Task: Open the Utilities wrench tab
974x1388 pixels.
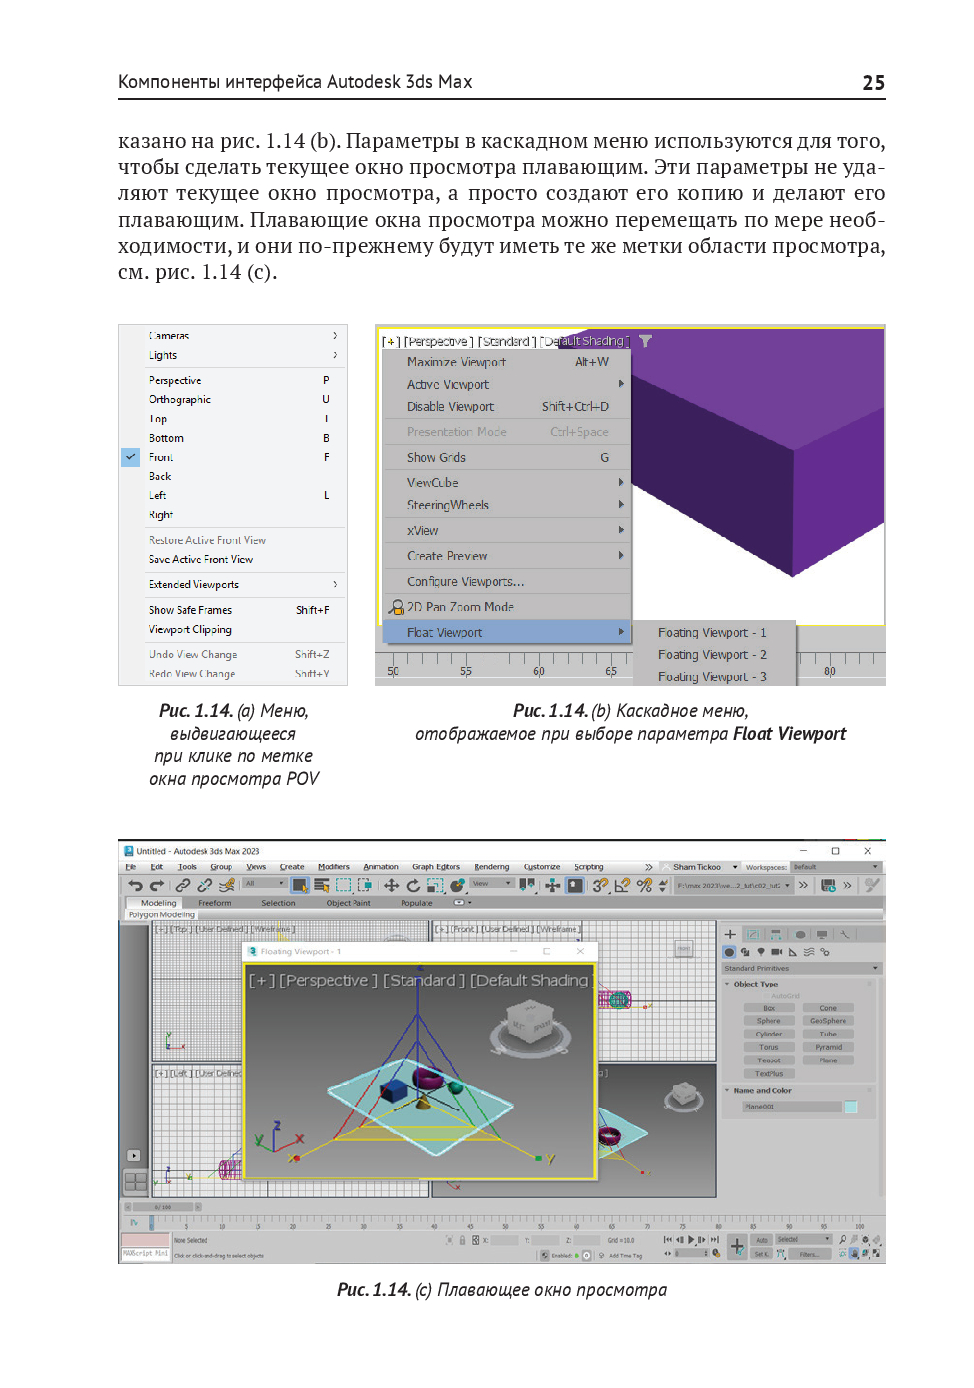Action: point(845,935)
